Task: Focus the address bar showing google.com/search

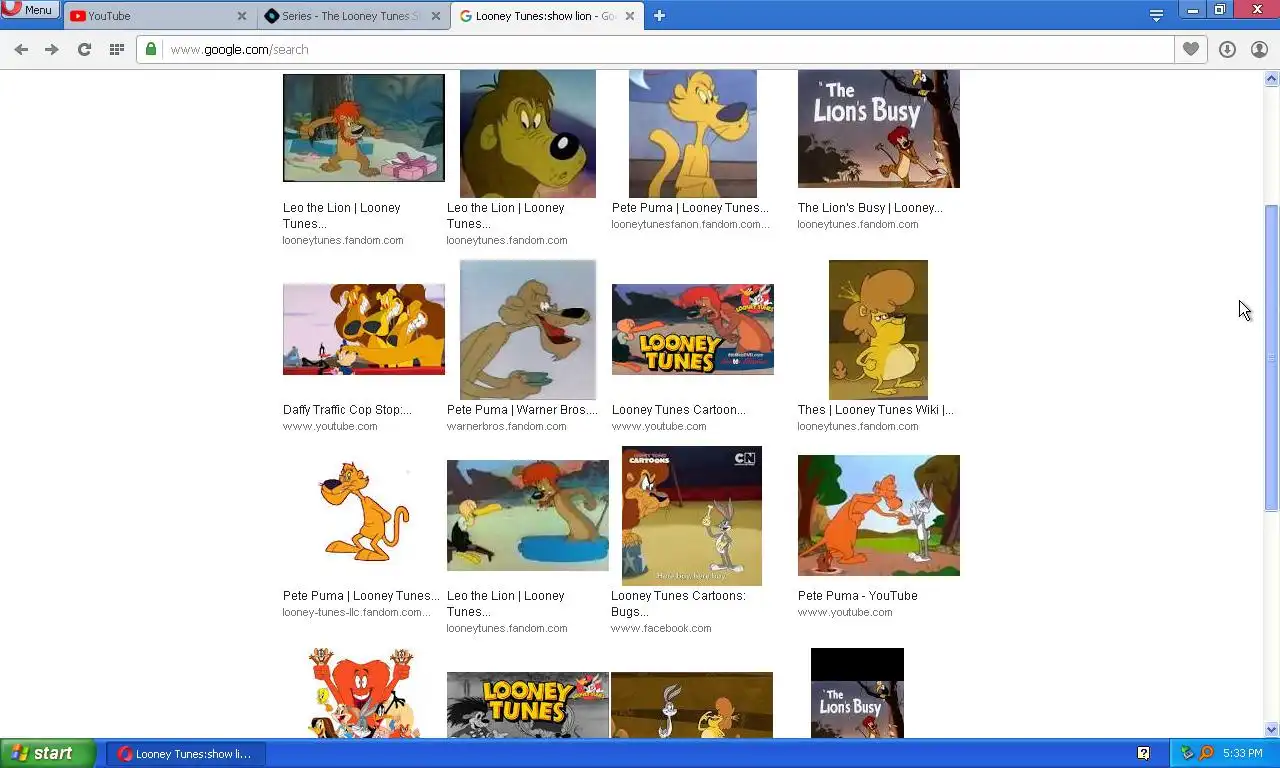Action: click(x=655, y=49)
